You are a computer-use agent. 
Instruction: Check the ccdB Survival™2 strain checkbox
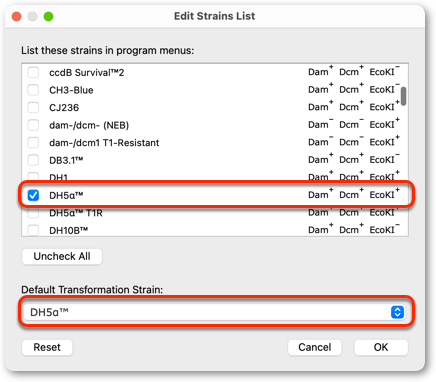coord(33,72)
